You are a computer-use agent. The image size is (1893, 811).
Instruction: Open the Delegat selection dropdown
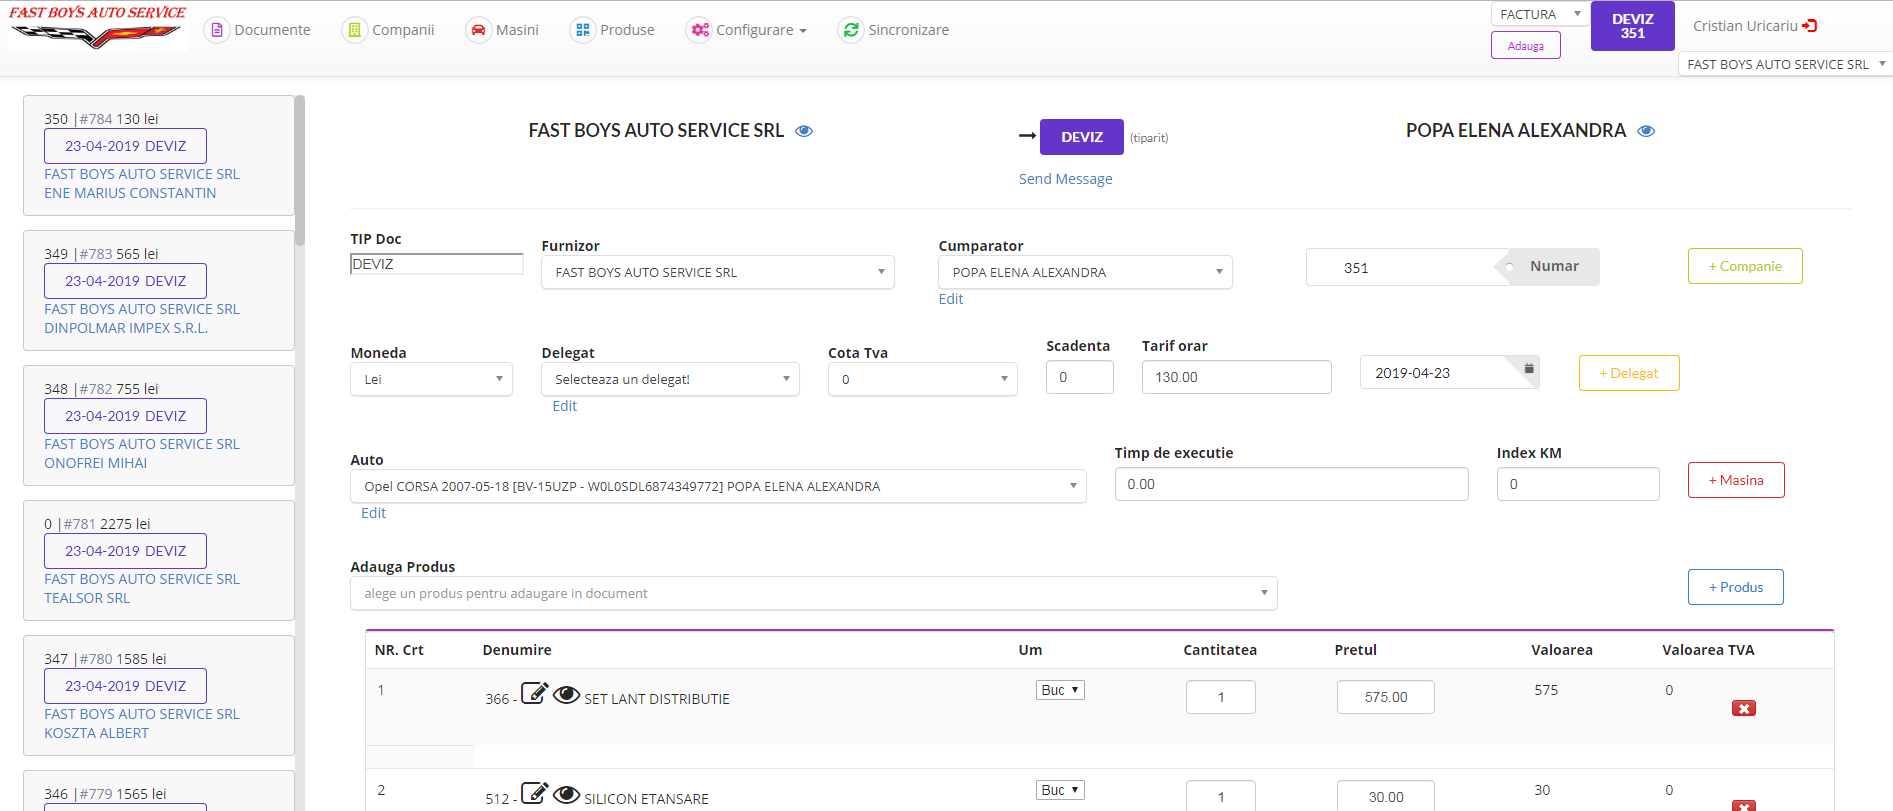(x=670, y=379)
